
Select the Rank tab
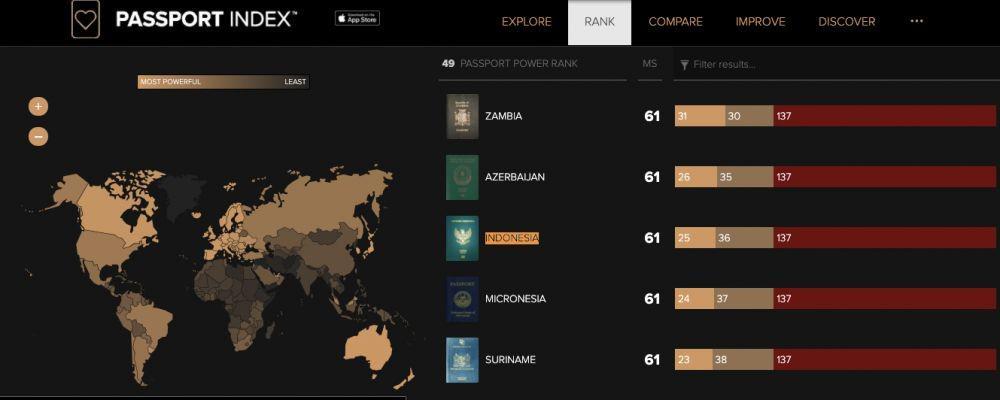599,22
